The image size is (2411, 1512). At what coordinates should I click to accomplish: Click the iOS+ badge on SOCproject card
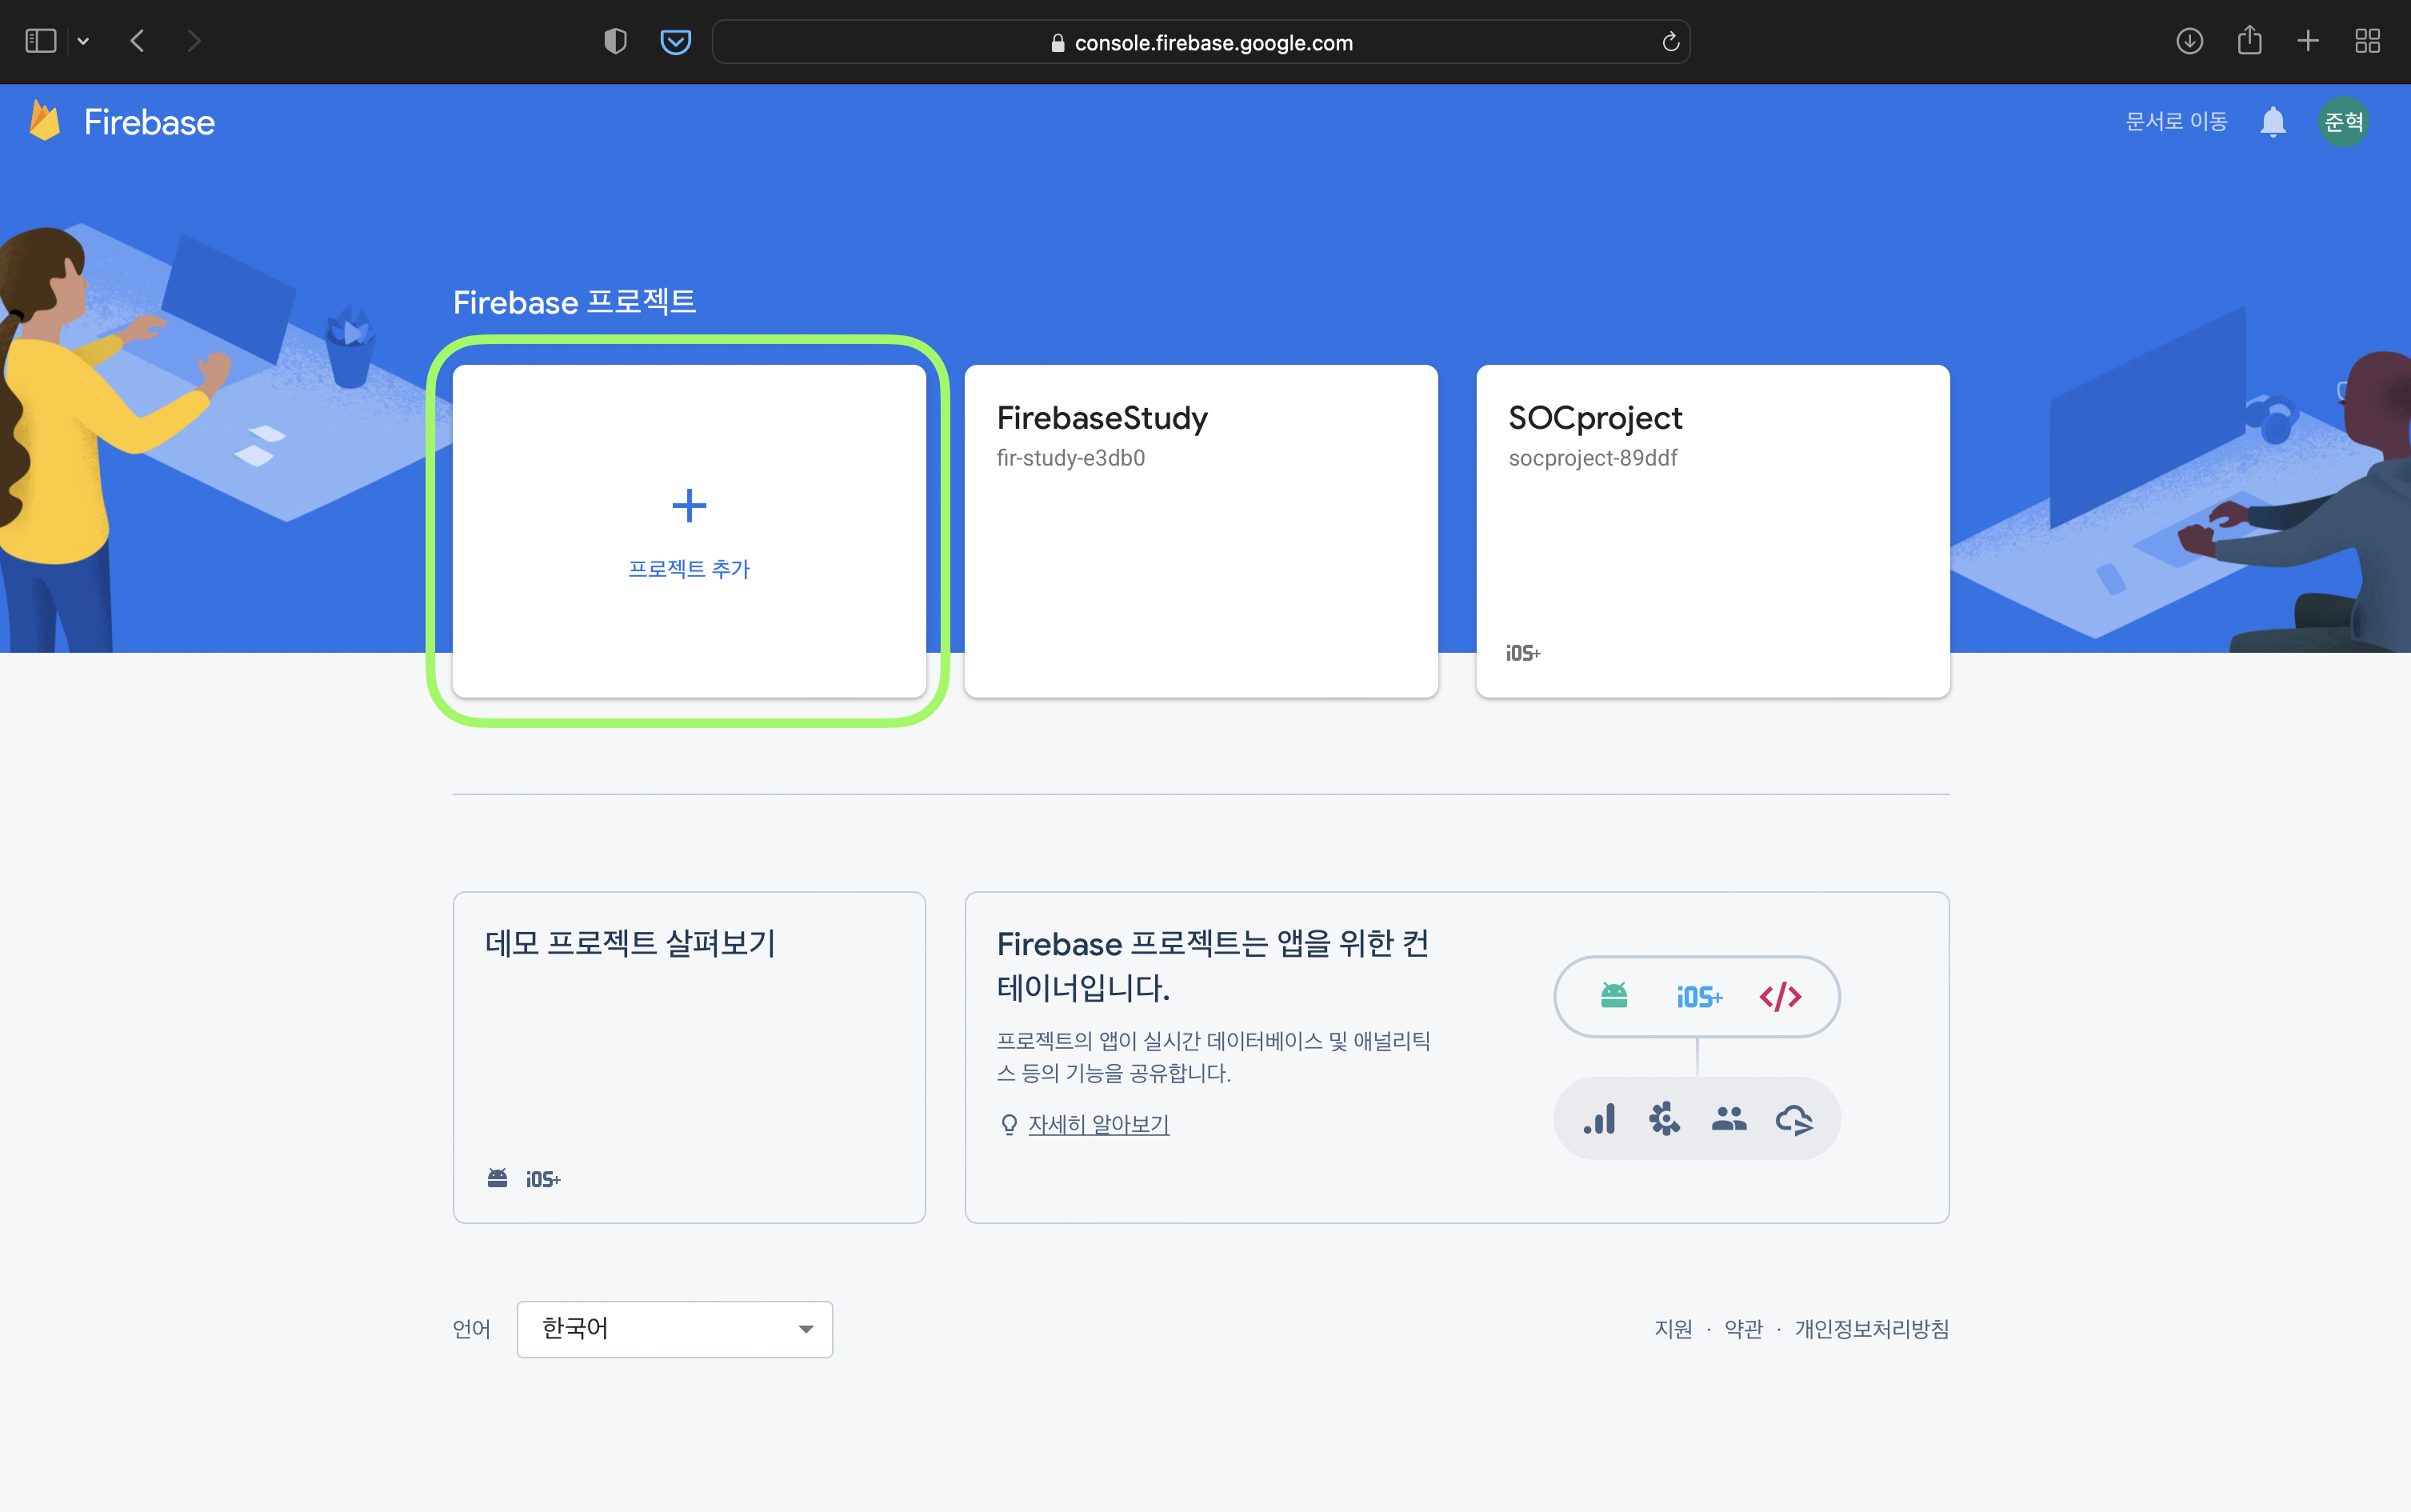click(1523, 653)
